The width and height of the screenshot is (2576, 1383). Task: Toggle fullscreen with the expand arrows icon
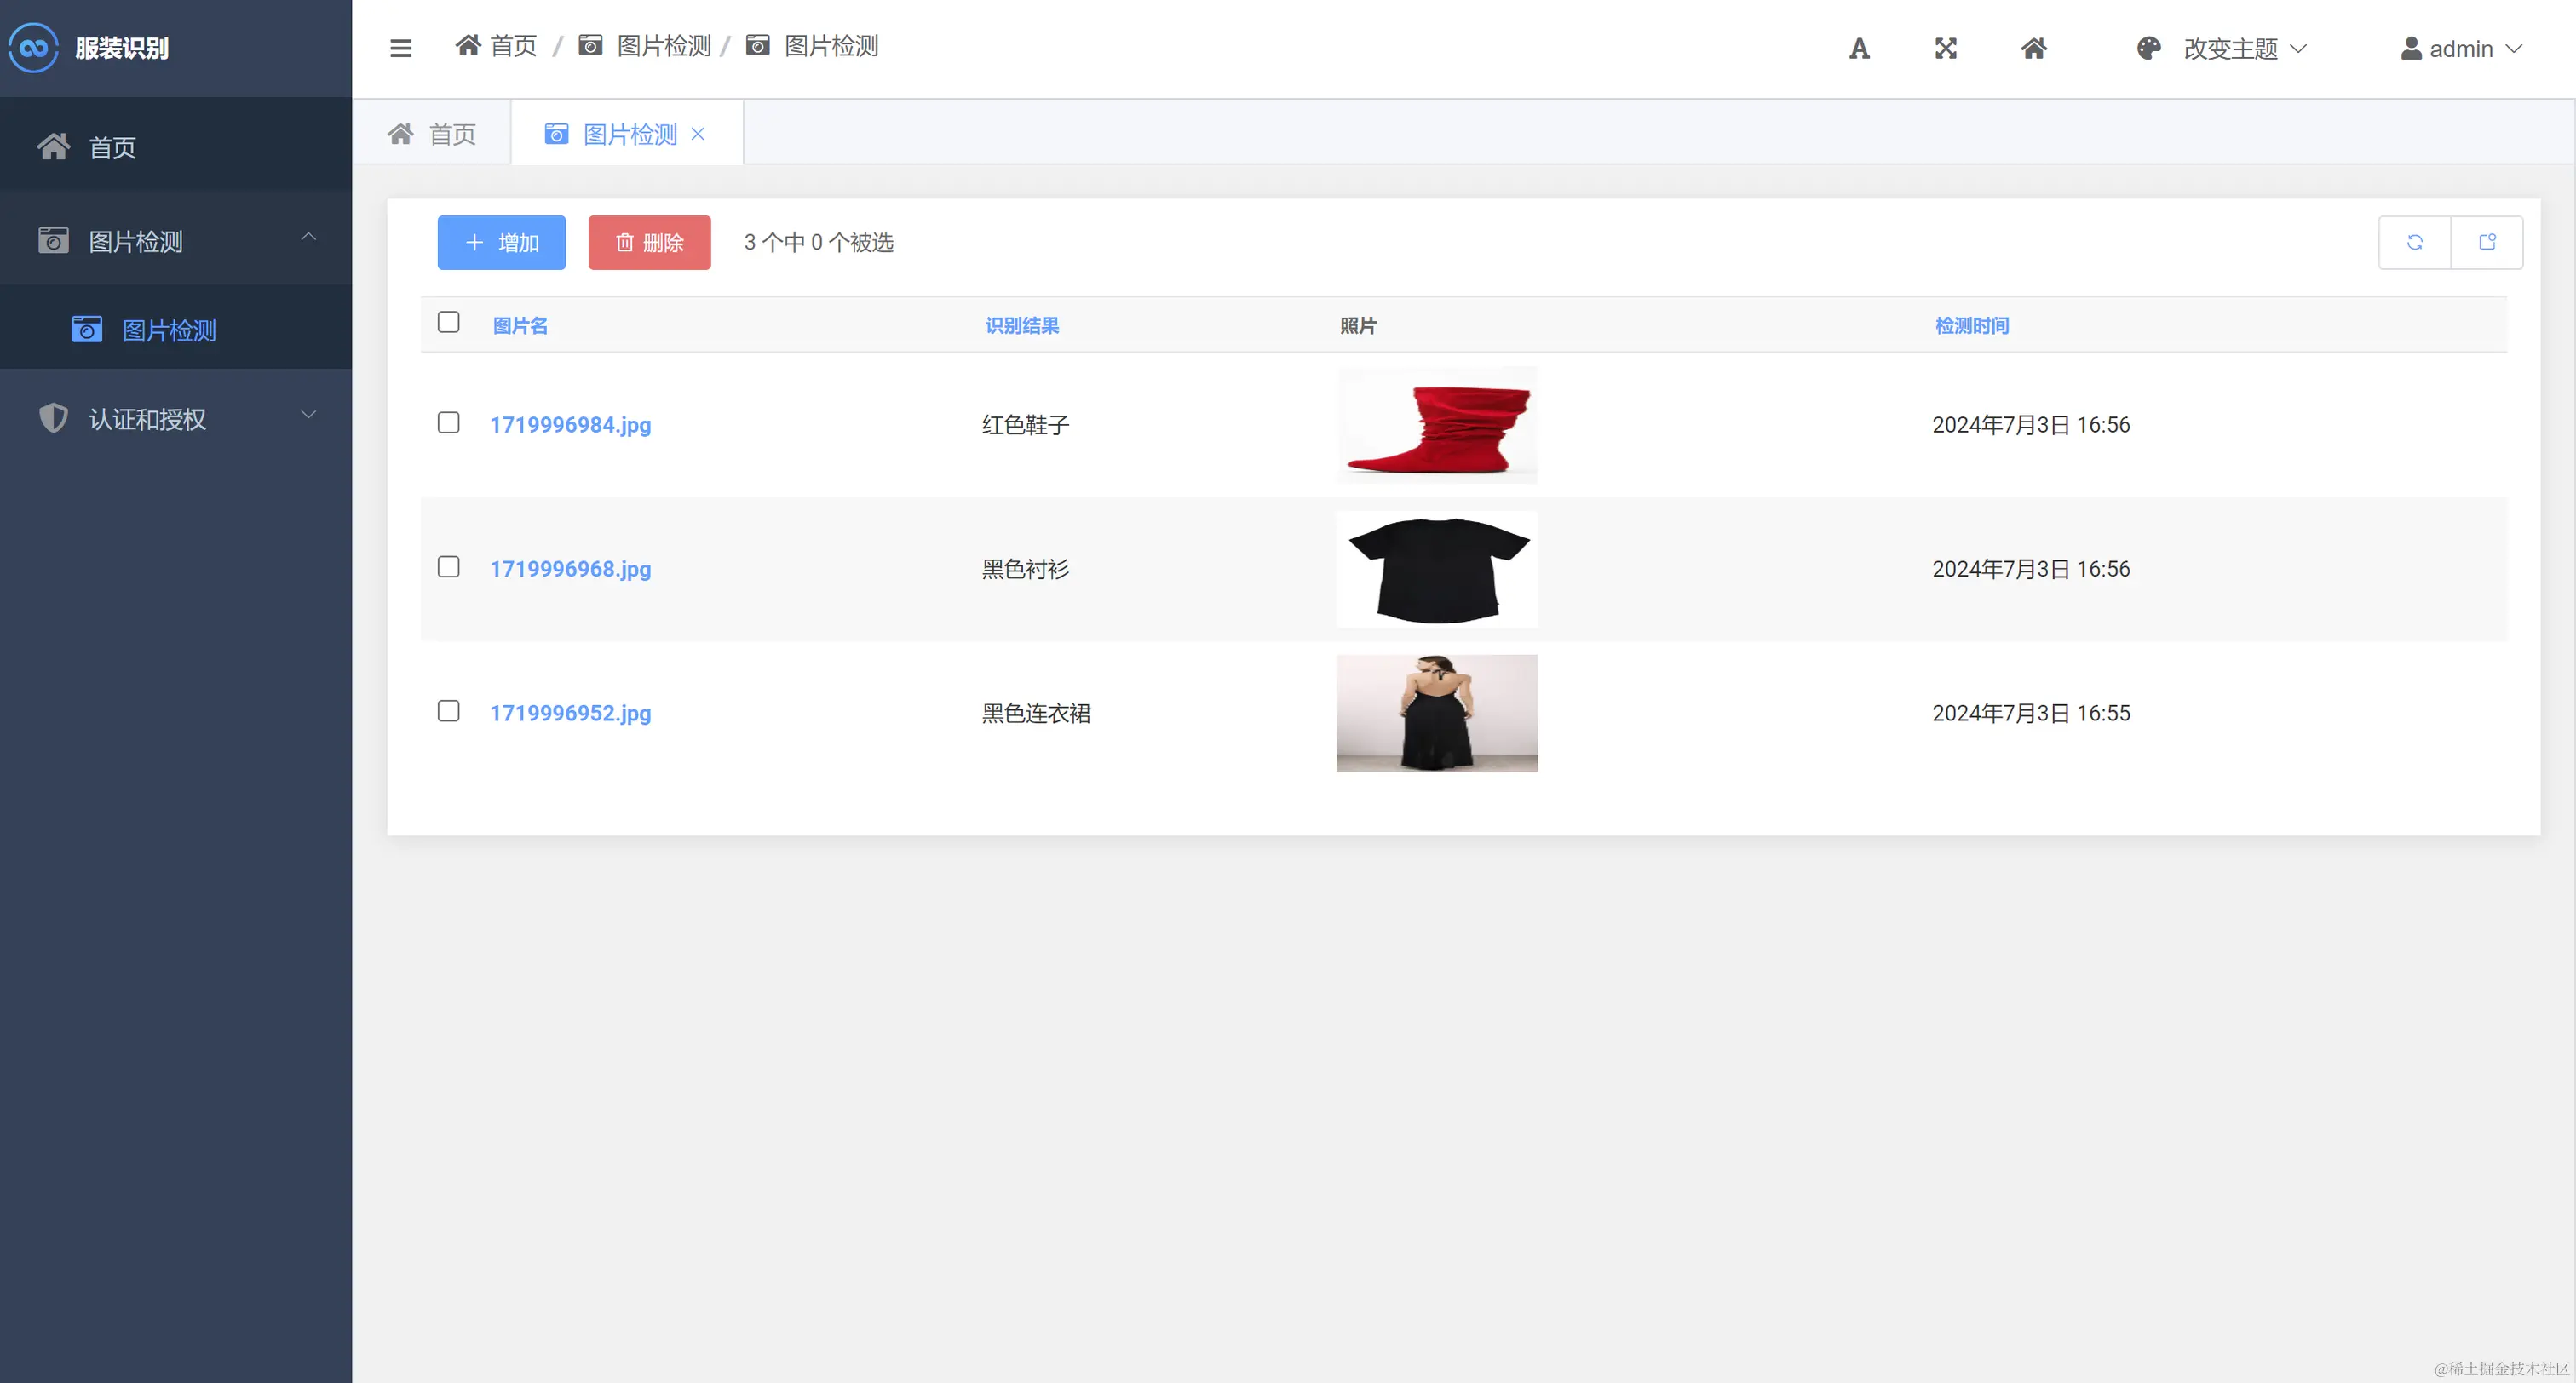click(x=1945, y=48)
